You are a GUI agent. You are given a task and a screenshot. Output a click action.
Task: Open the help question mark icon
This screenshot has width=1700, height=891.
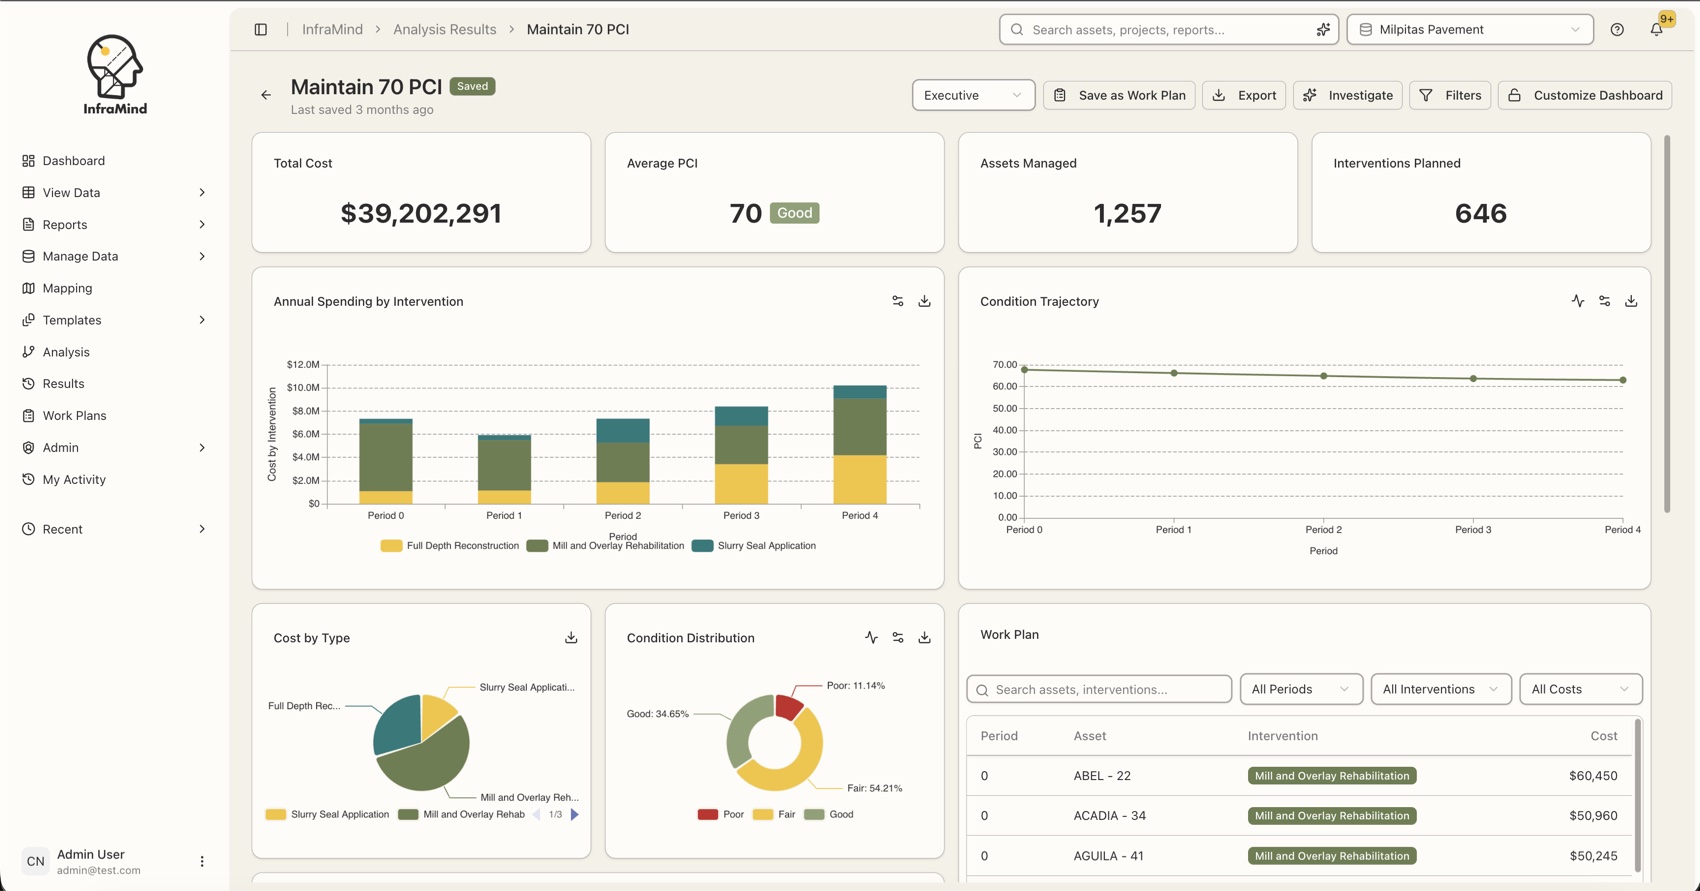[x=1617, y=30]
